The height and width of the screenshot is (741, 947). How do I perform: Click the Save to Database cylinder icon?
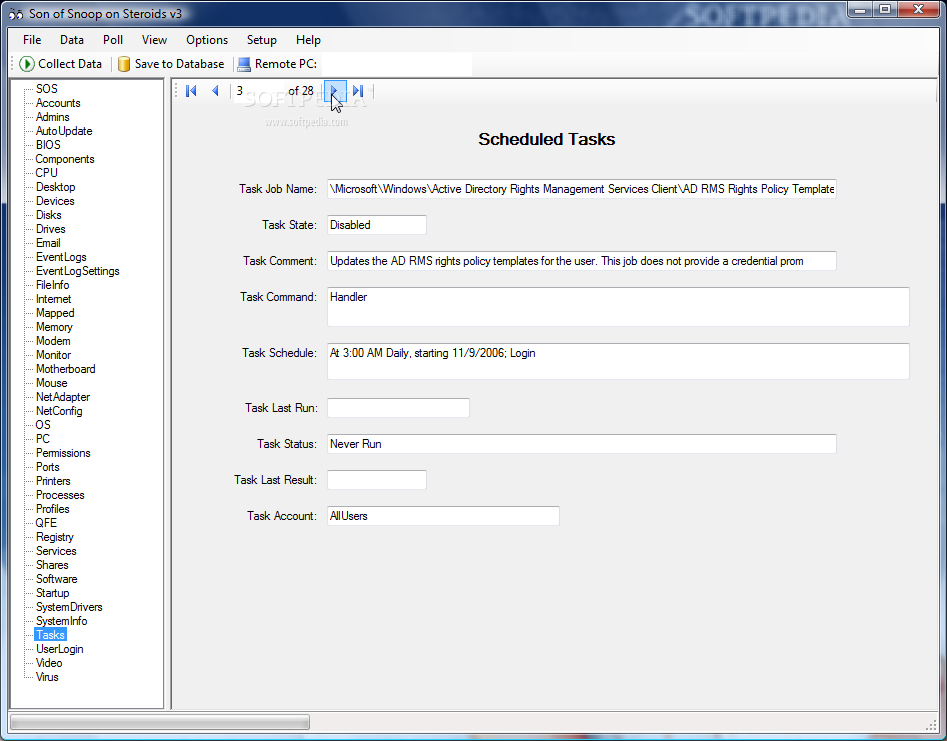click(x=124, y=64)
